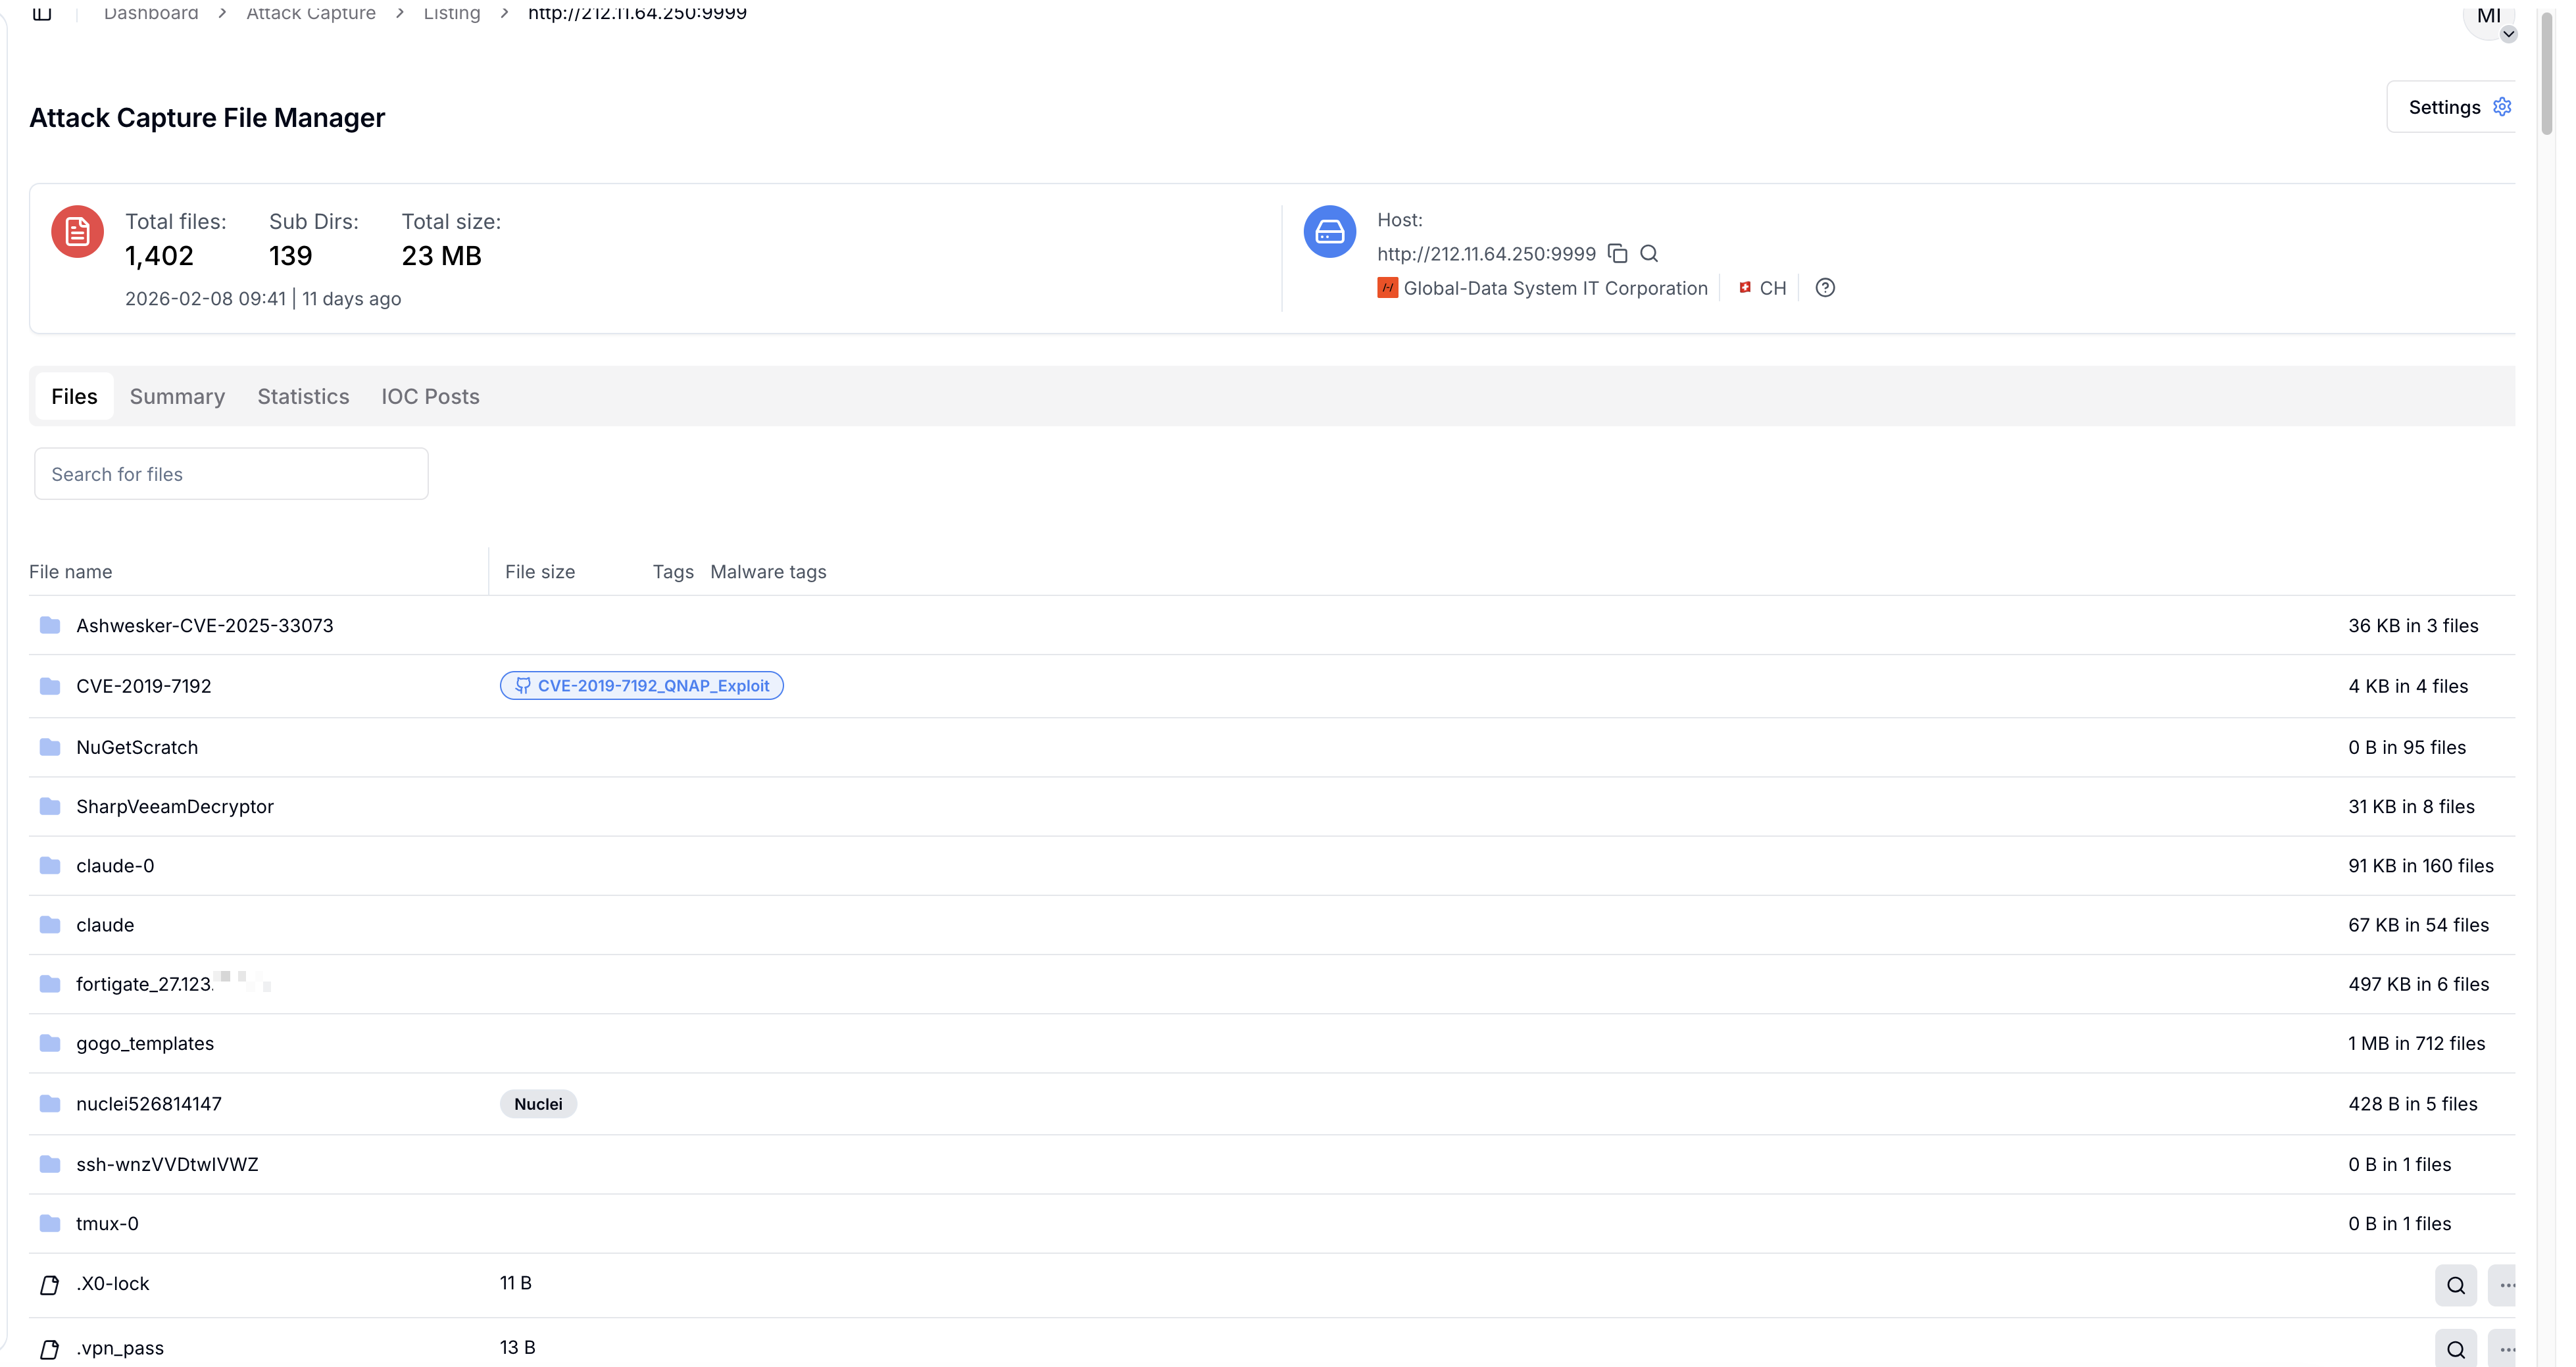Click the Nuclei tag badge

(538, 1104)
